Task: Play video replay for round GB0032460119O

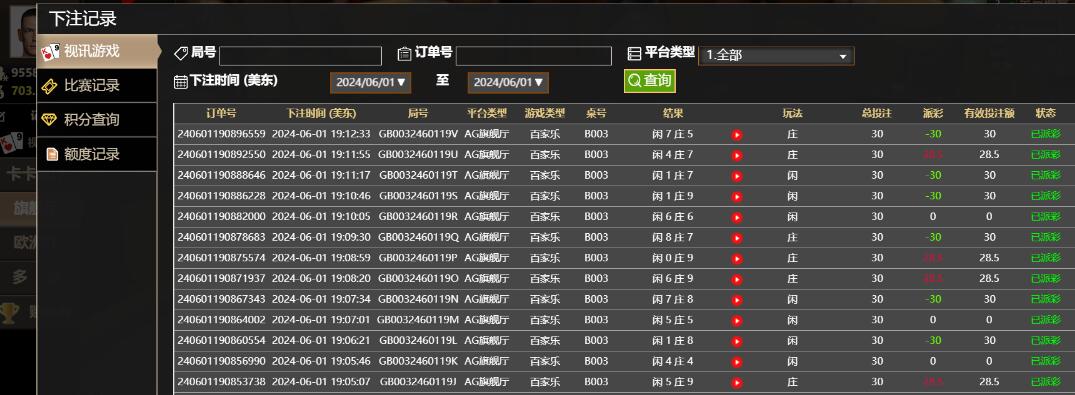Action: coord(737,280)
